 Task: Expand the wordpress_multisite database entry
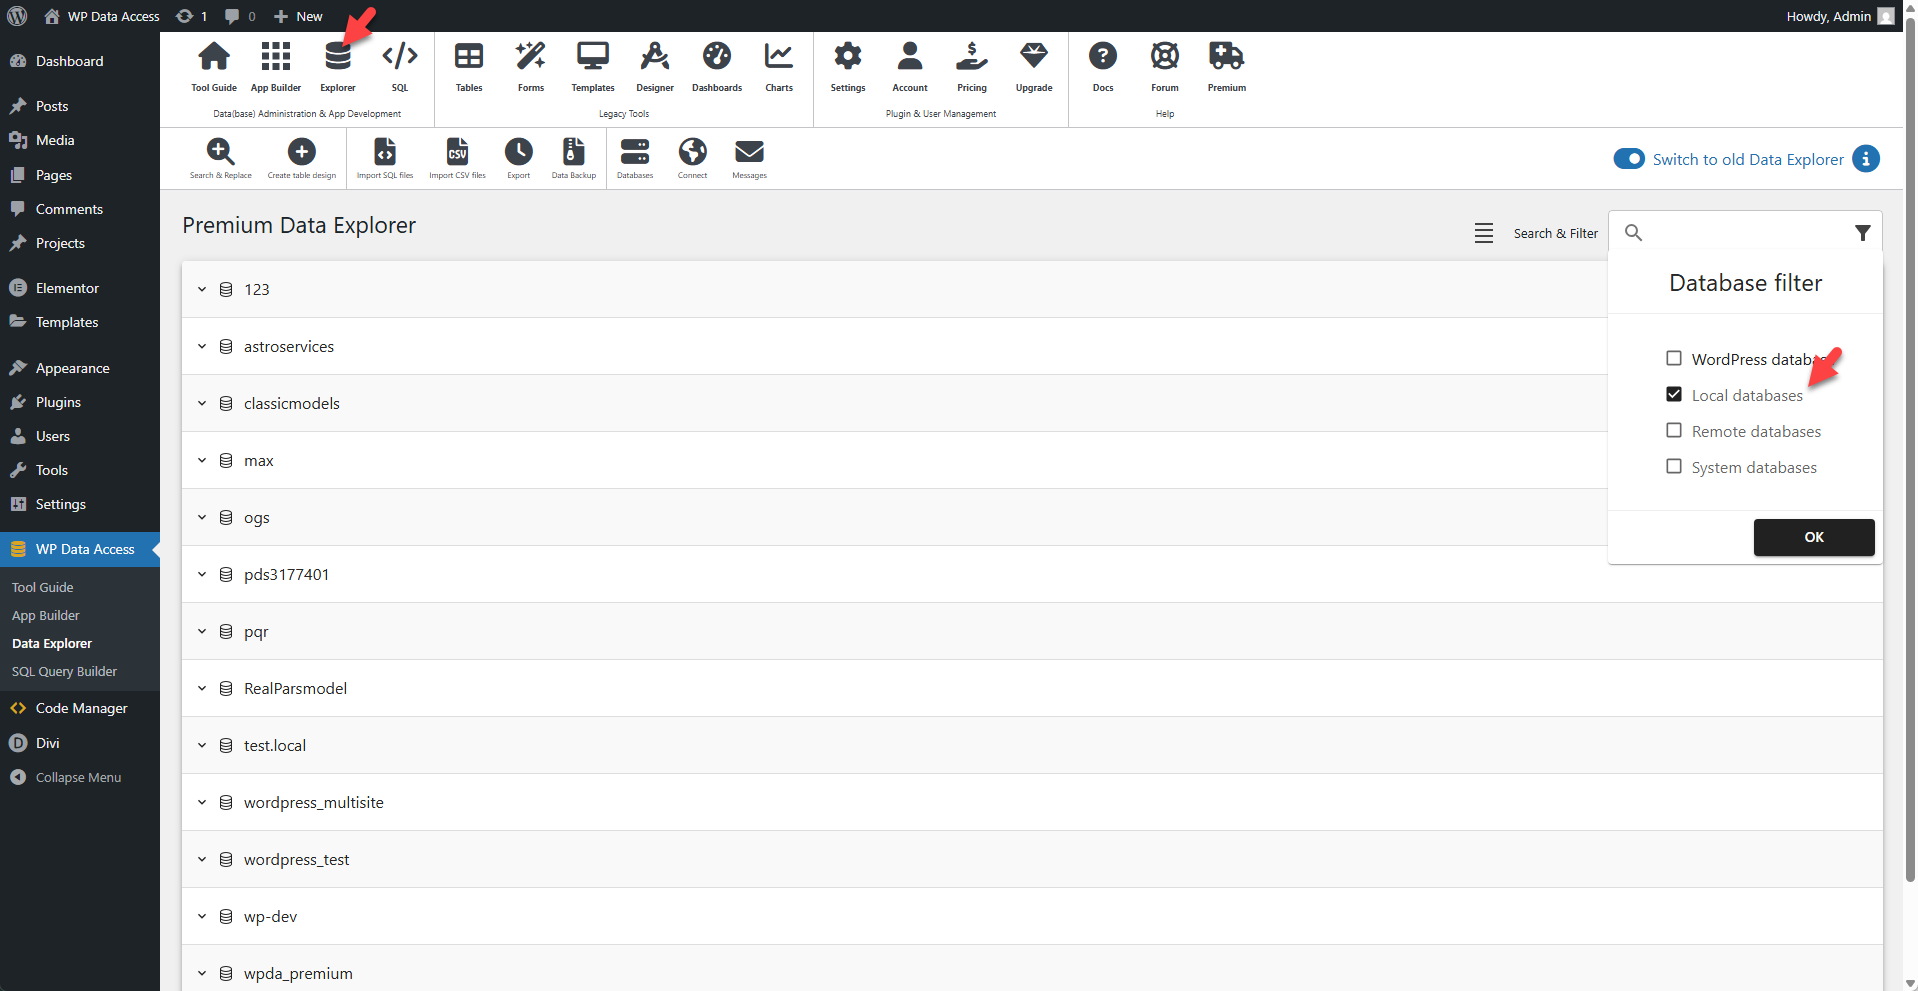coord(201,802)
